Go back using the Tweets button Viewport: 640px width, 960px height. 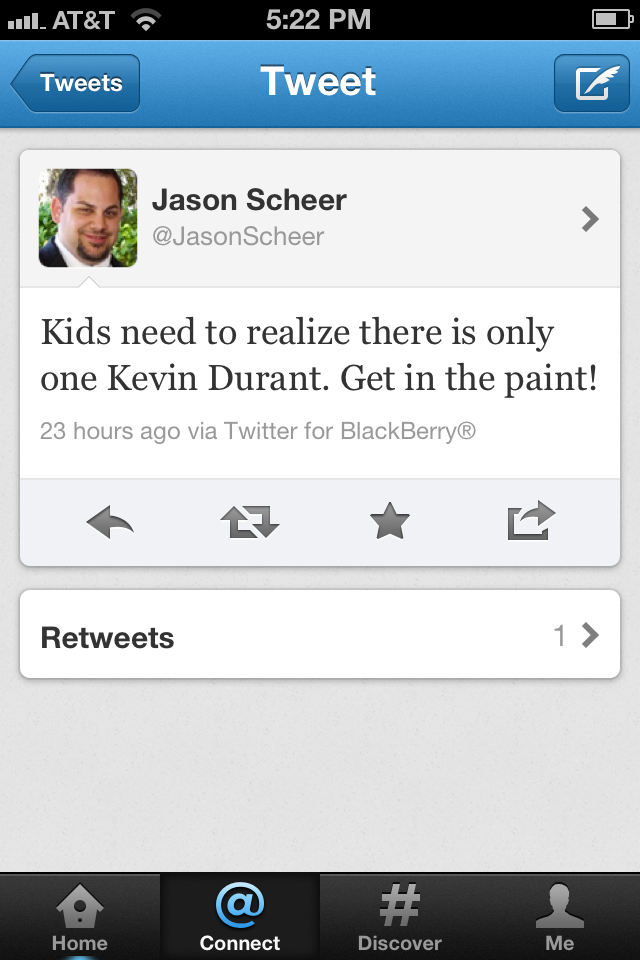[x=75, y=83]
